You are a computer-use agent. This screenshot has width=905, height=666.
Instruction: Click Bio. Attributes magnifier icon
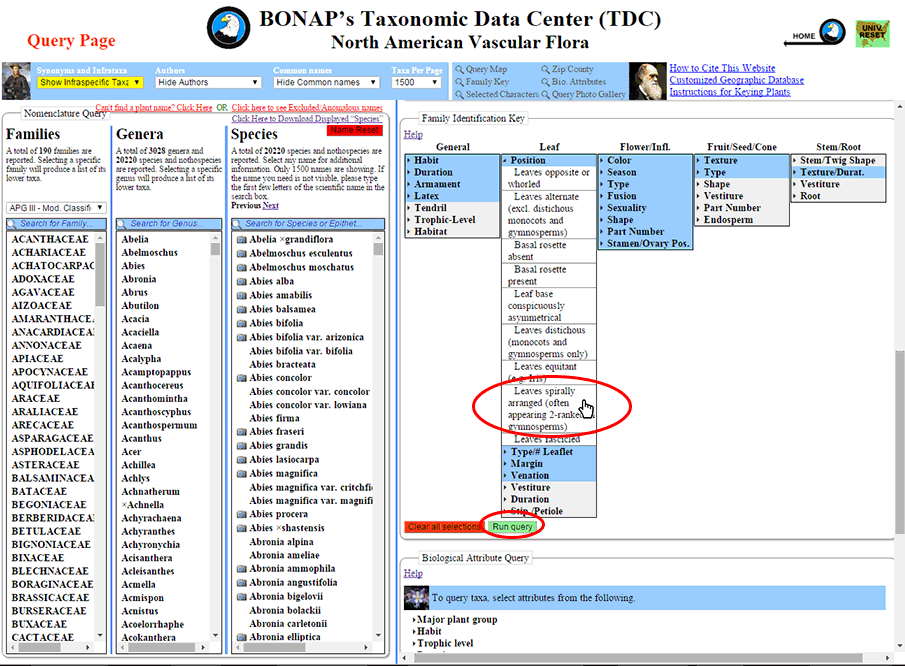(x=545, y=82)
